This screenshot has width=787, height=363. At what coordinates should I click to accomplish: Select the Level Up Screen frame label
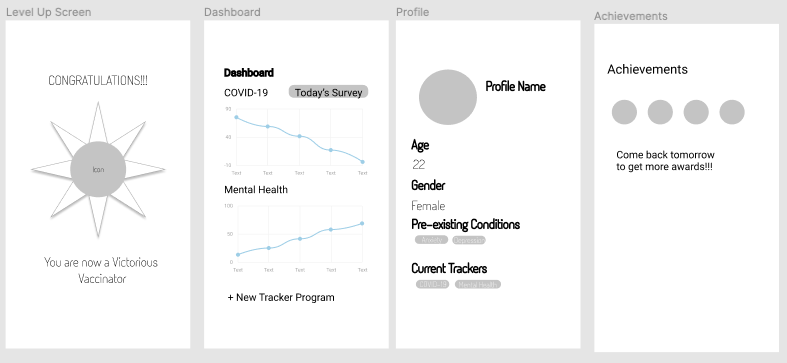(x=49, y=12)
